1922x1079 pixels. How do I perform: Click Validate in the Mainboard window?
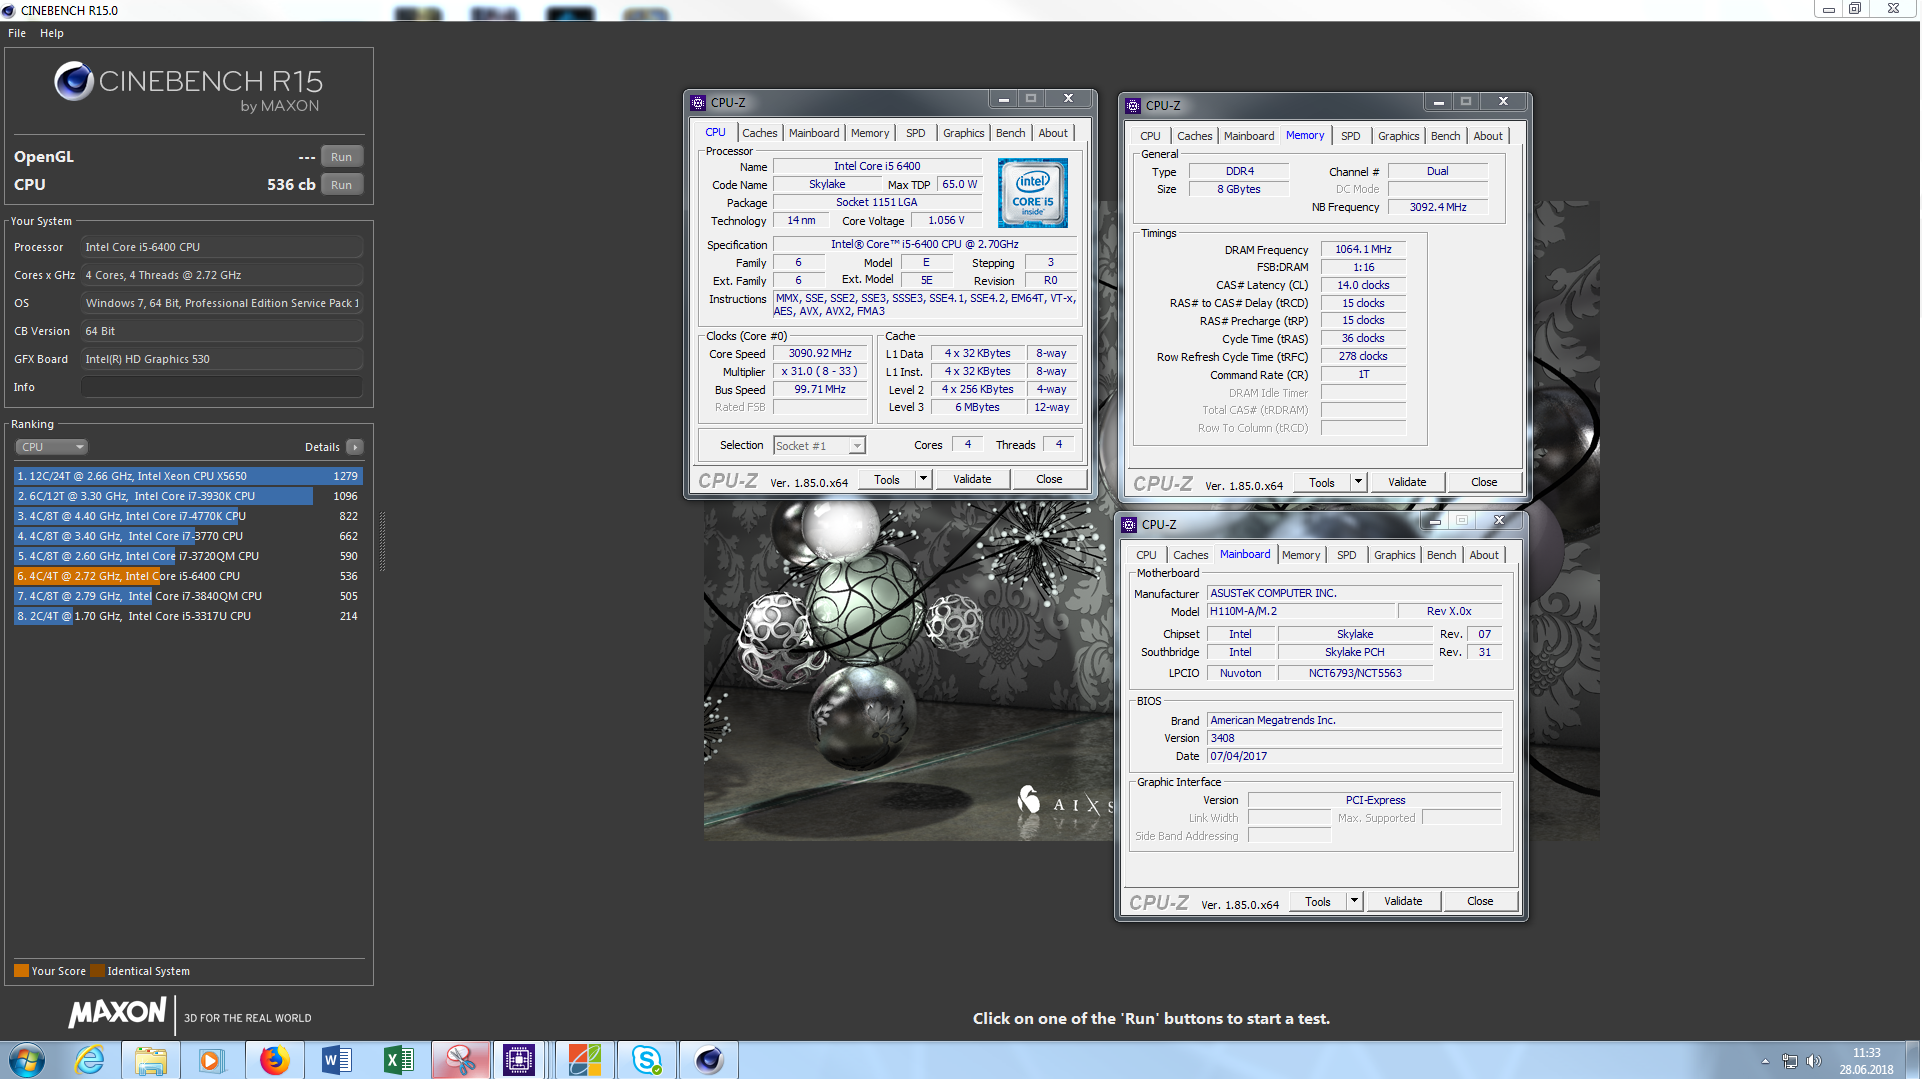click(x=1403, y=902)
